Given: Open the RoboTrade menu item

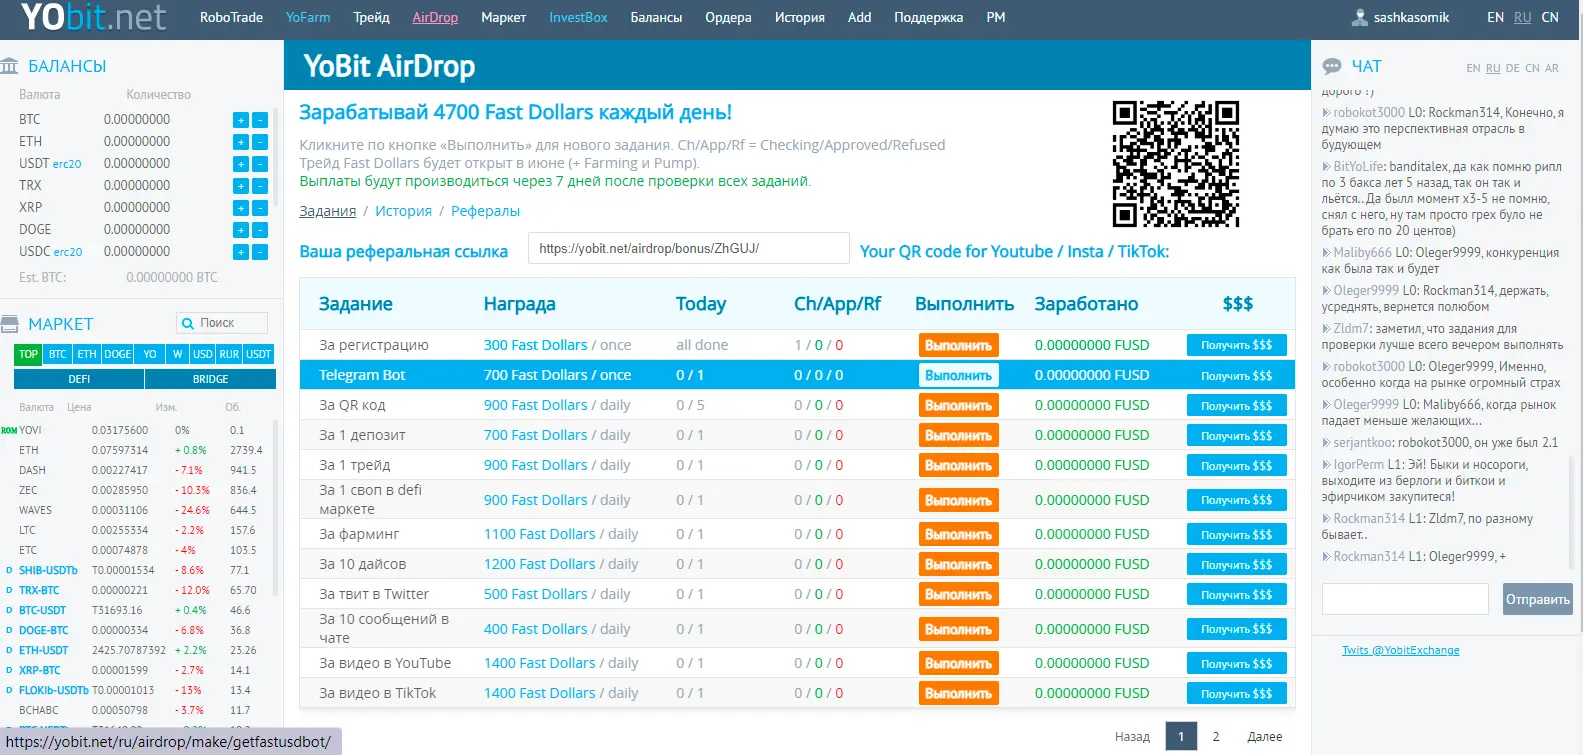Looking at the screenshot, I should click(x=231, y=17).
